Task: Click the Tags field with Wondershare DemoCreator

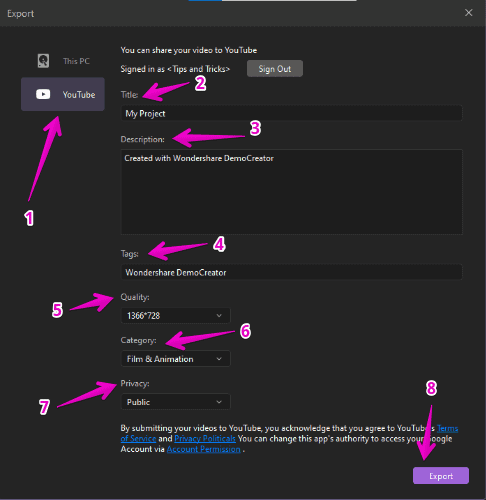Action: (291, 272)
